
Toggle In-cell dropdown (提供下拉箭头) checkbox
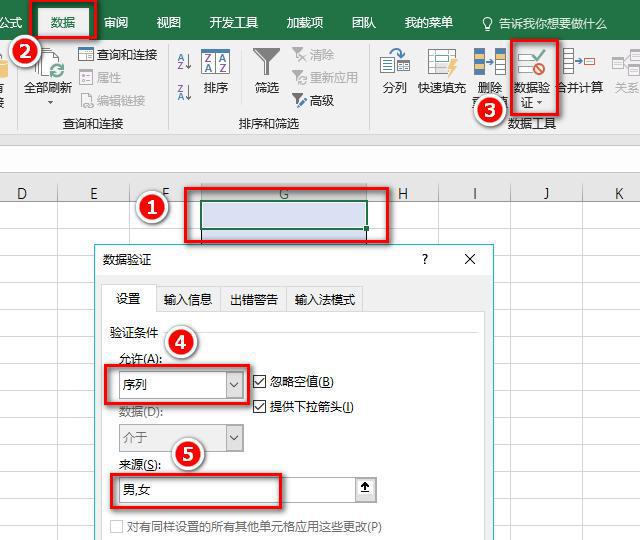[260, 407]
